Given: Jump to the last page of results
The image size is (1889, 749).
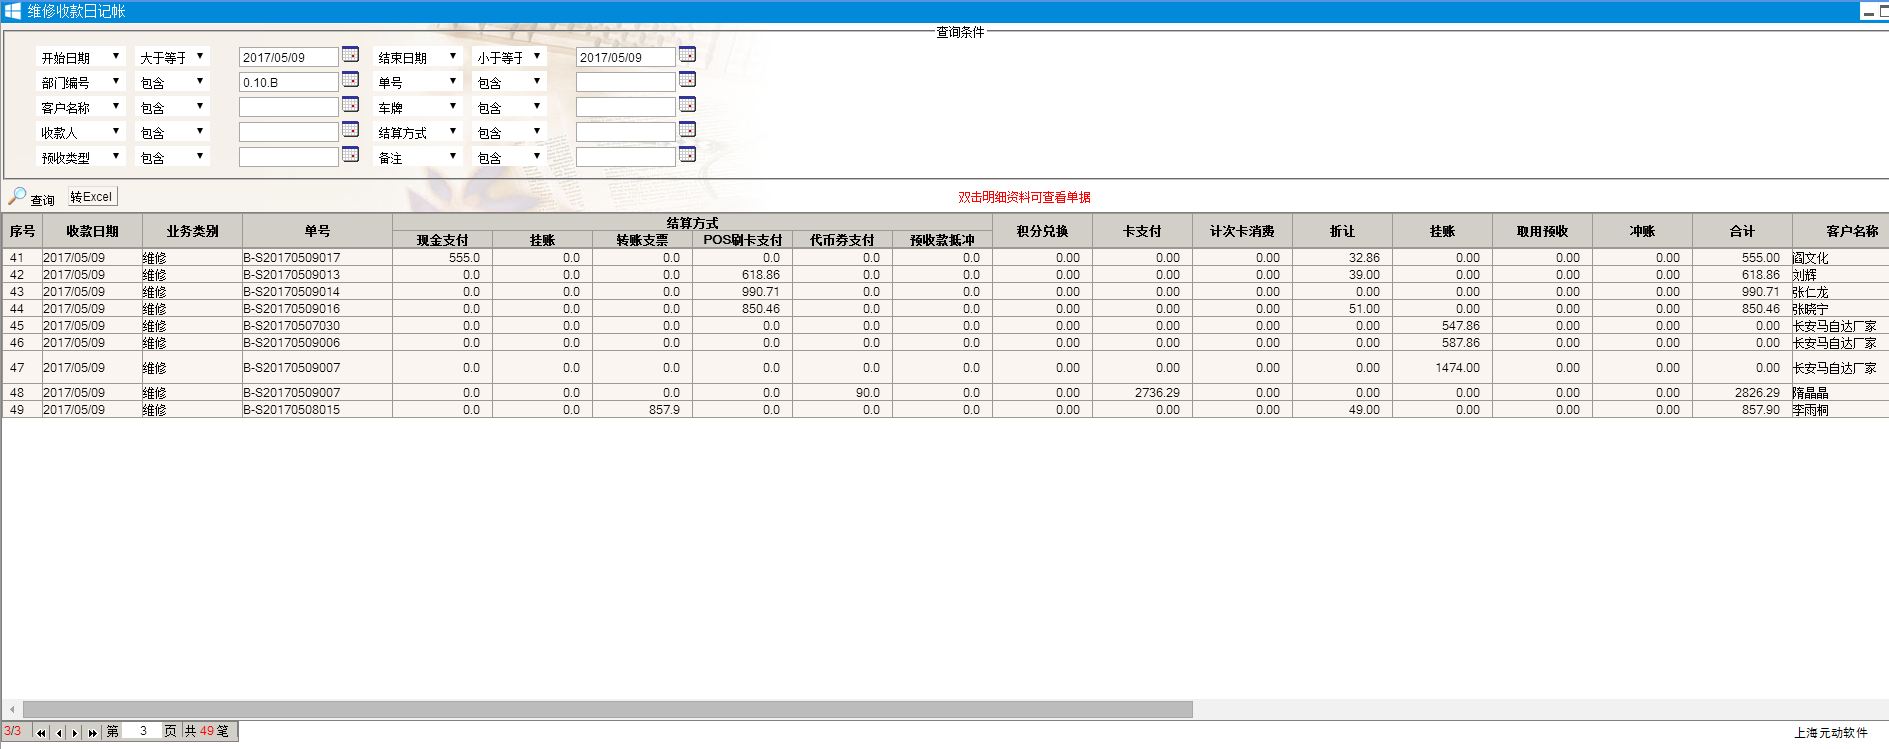Looking at the screenshot, I should click(x=92, y=733).
